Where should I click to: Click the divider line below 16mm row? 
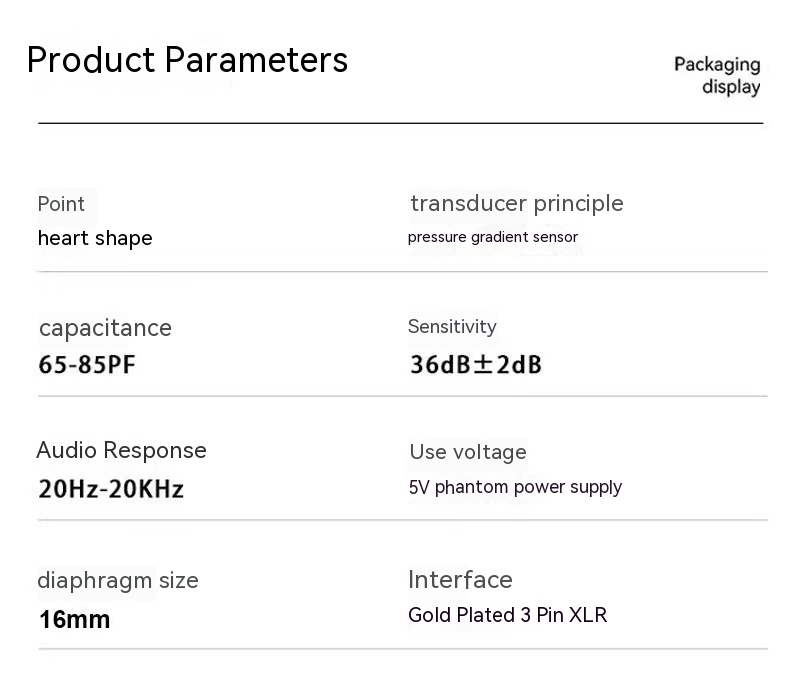pos(400,649)
